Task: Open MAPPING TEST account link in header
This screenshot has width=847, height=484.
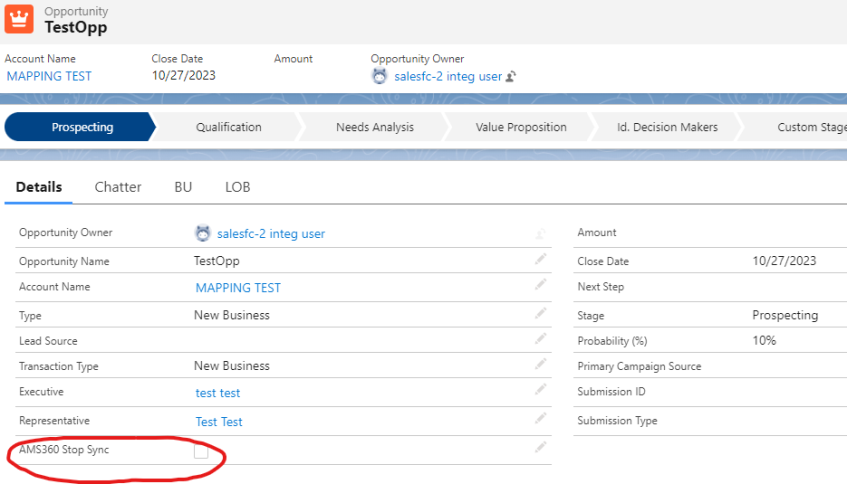Action: [x=49, y=76]
